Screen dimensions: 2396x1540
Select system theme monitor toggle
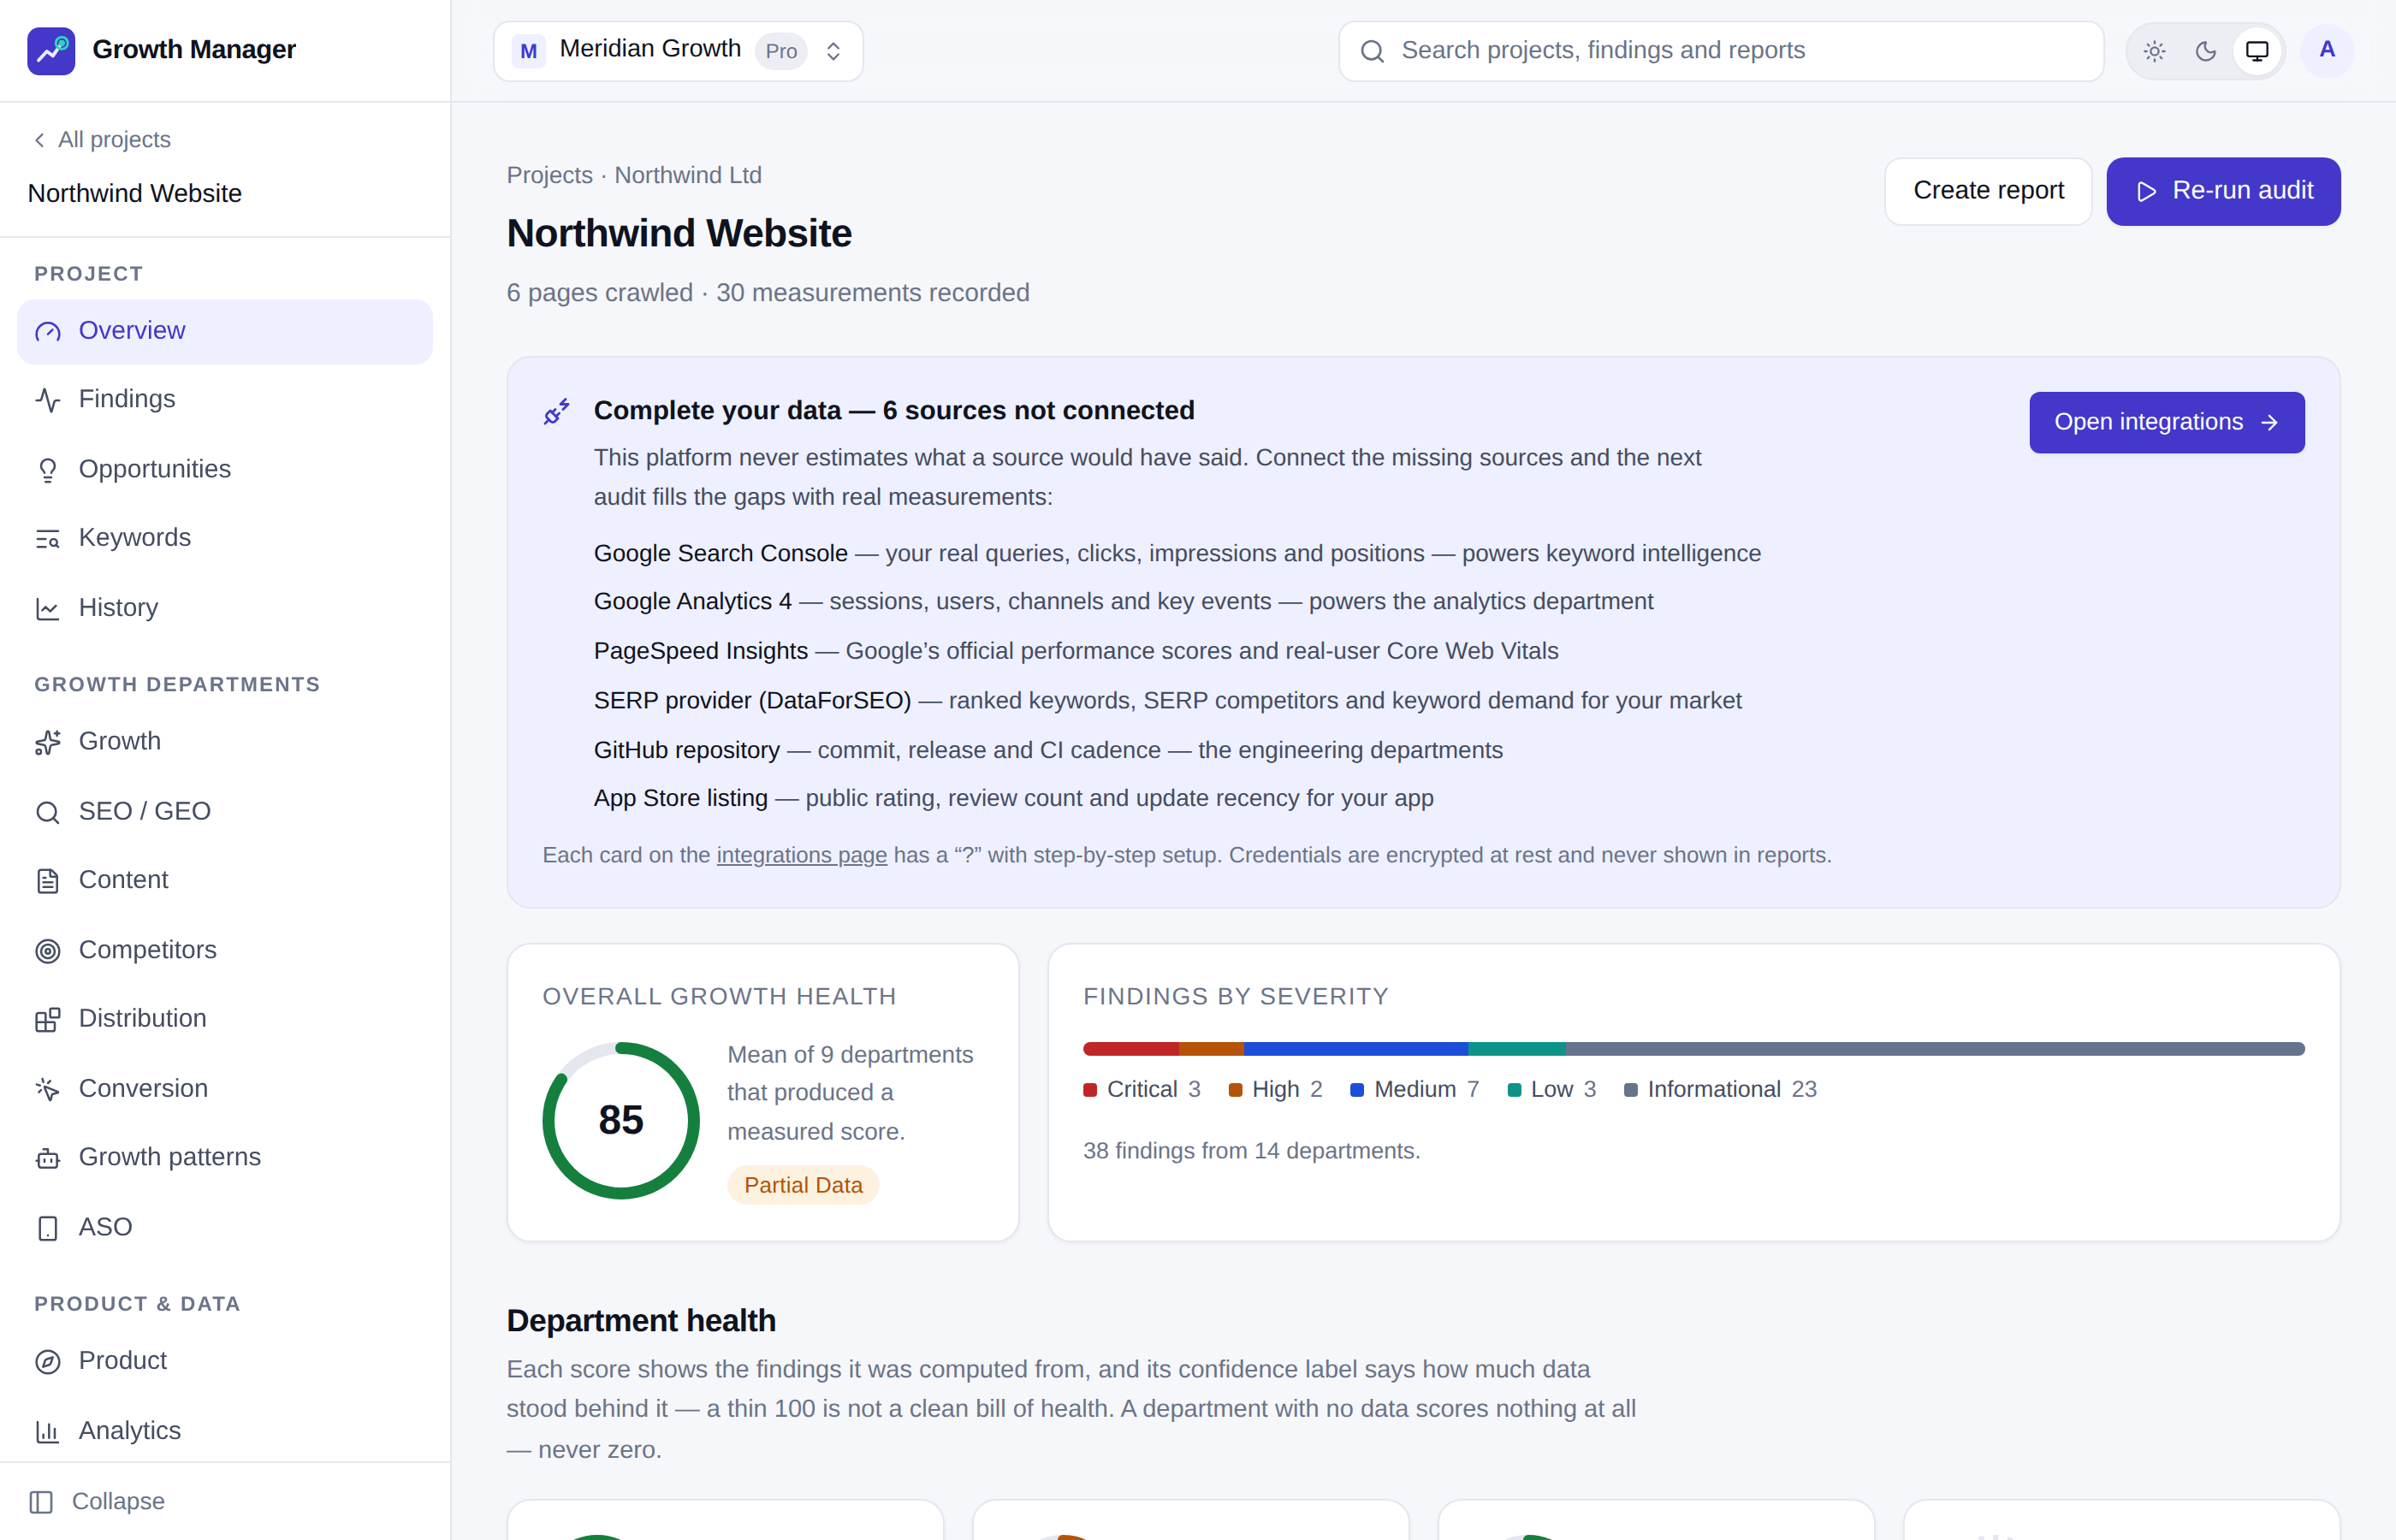[x=2257, y=51]
